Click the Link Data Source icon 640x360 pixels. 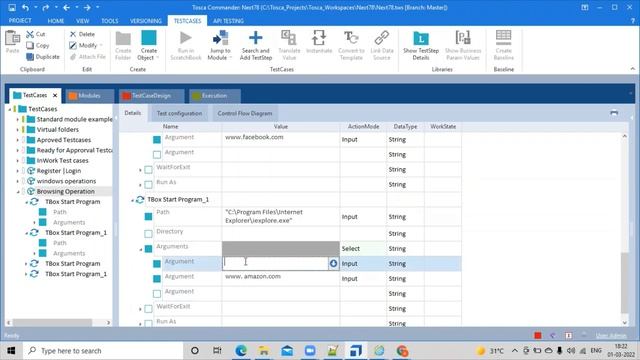point(382,38)
